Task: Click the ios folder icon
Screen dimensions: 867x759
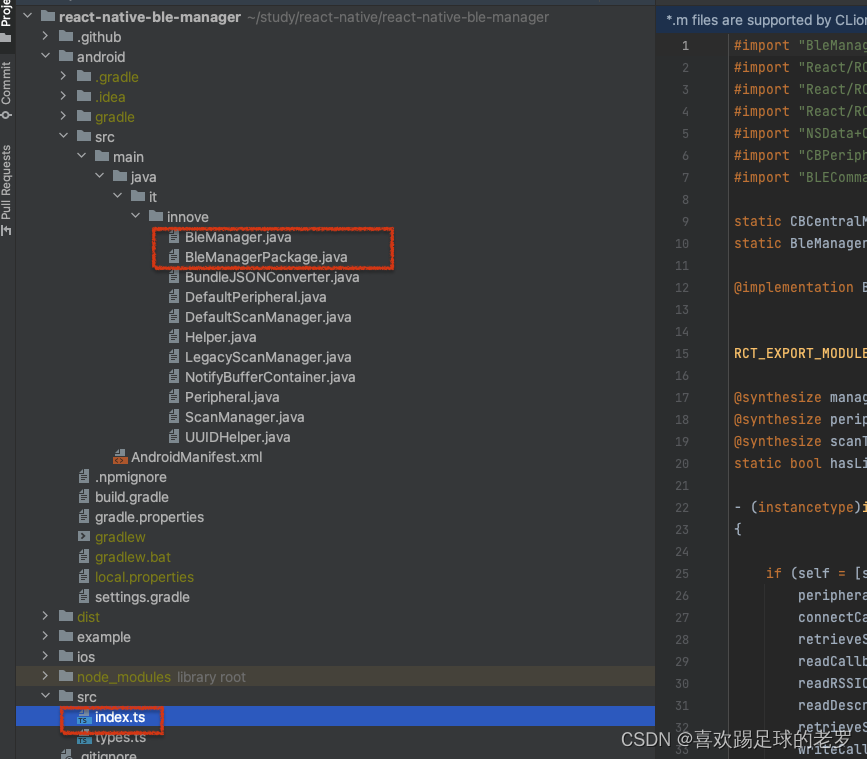Action: [66, 656]
